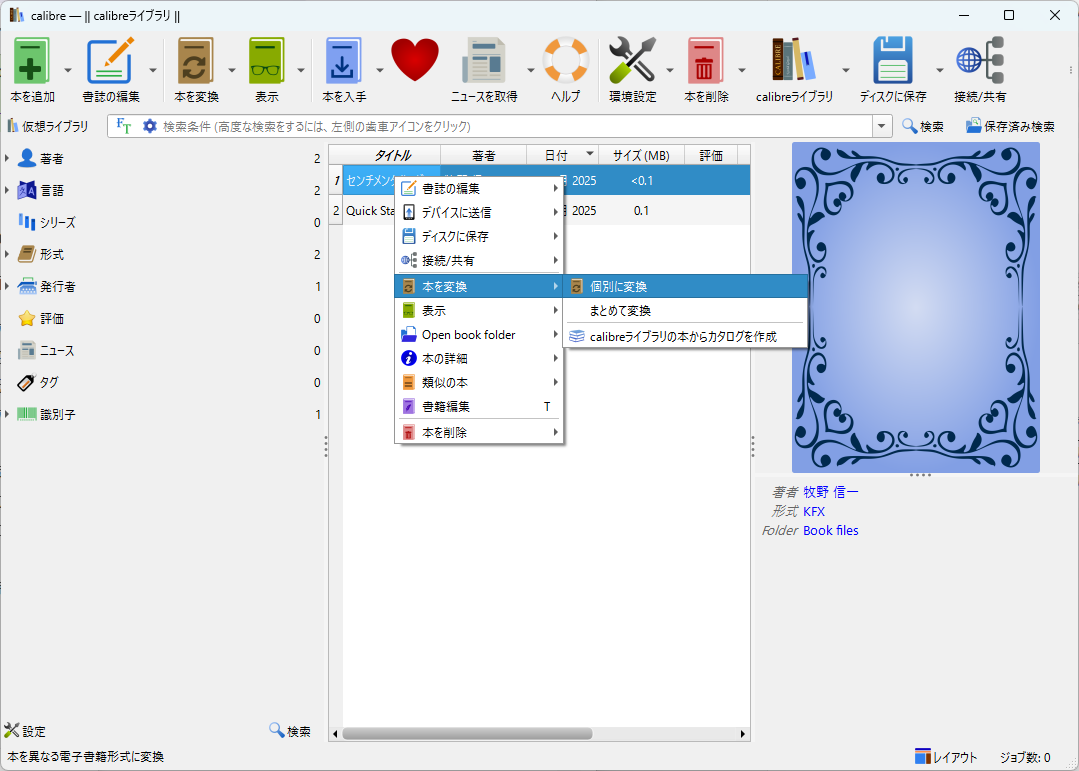The height and width of the screenshot is (771, 1079).
Task: Click the heart donate icon
Action: click(415, 62)
